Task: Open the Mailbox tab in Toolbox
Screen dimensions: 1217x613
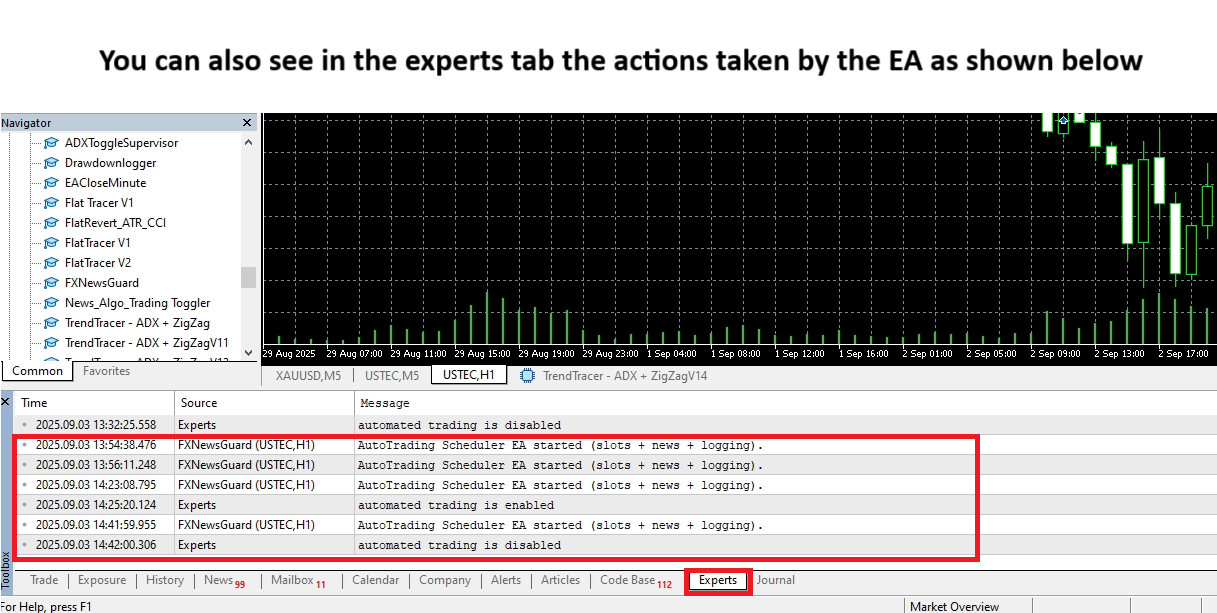Action: coord(292,580)
